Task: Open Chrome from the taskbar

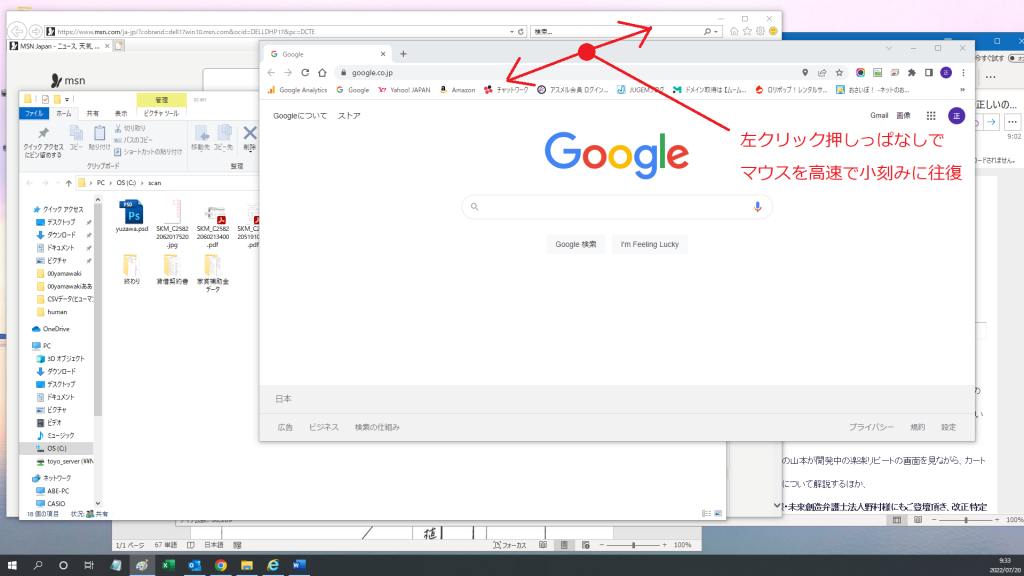Action: pos(221,565)
